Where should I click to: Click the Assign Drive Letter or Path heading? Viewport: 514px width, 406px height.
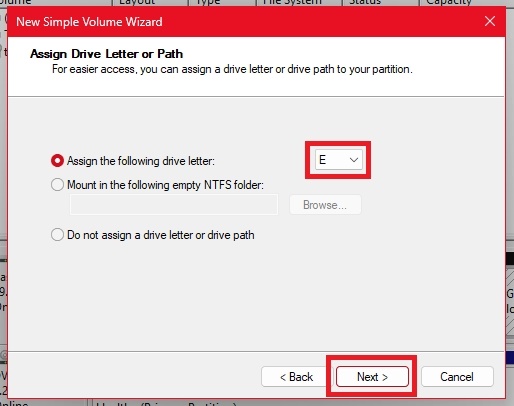click(x=106, y=54)
